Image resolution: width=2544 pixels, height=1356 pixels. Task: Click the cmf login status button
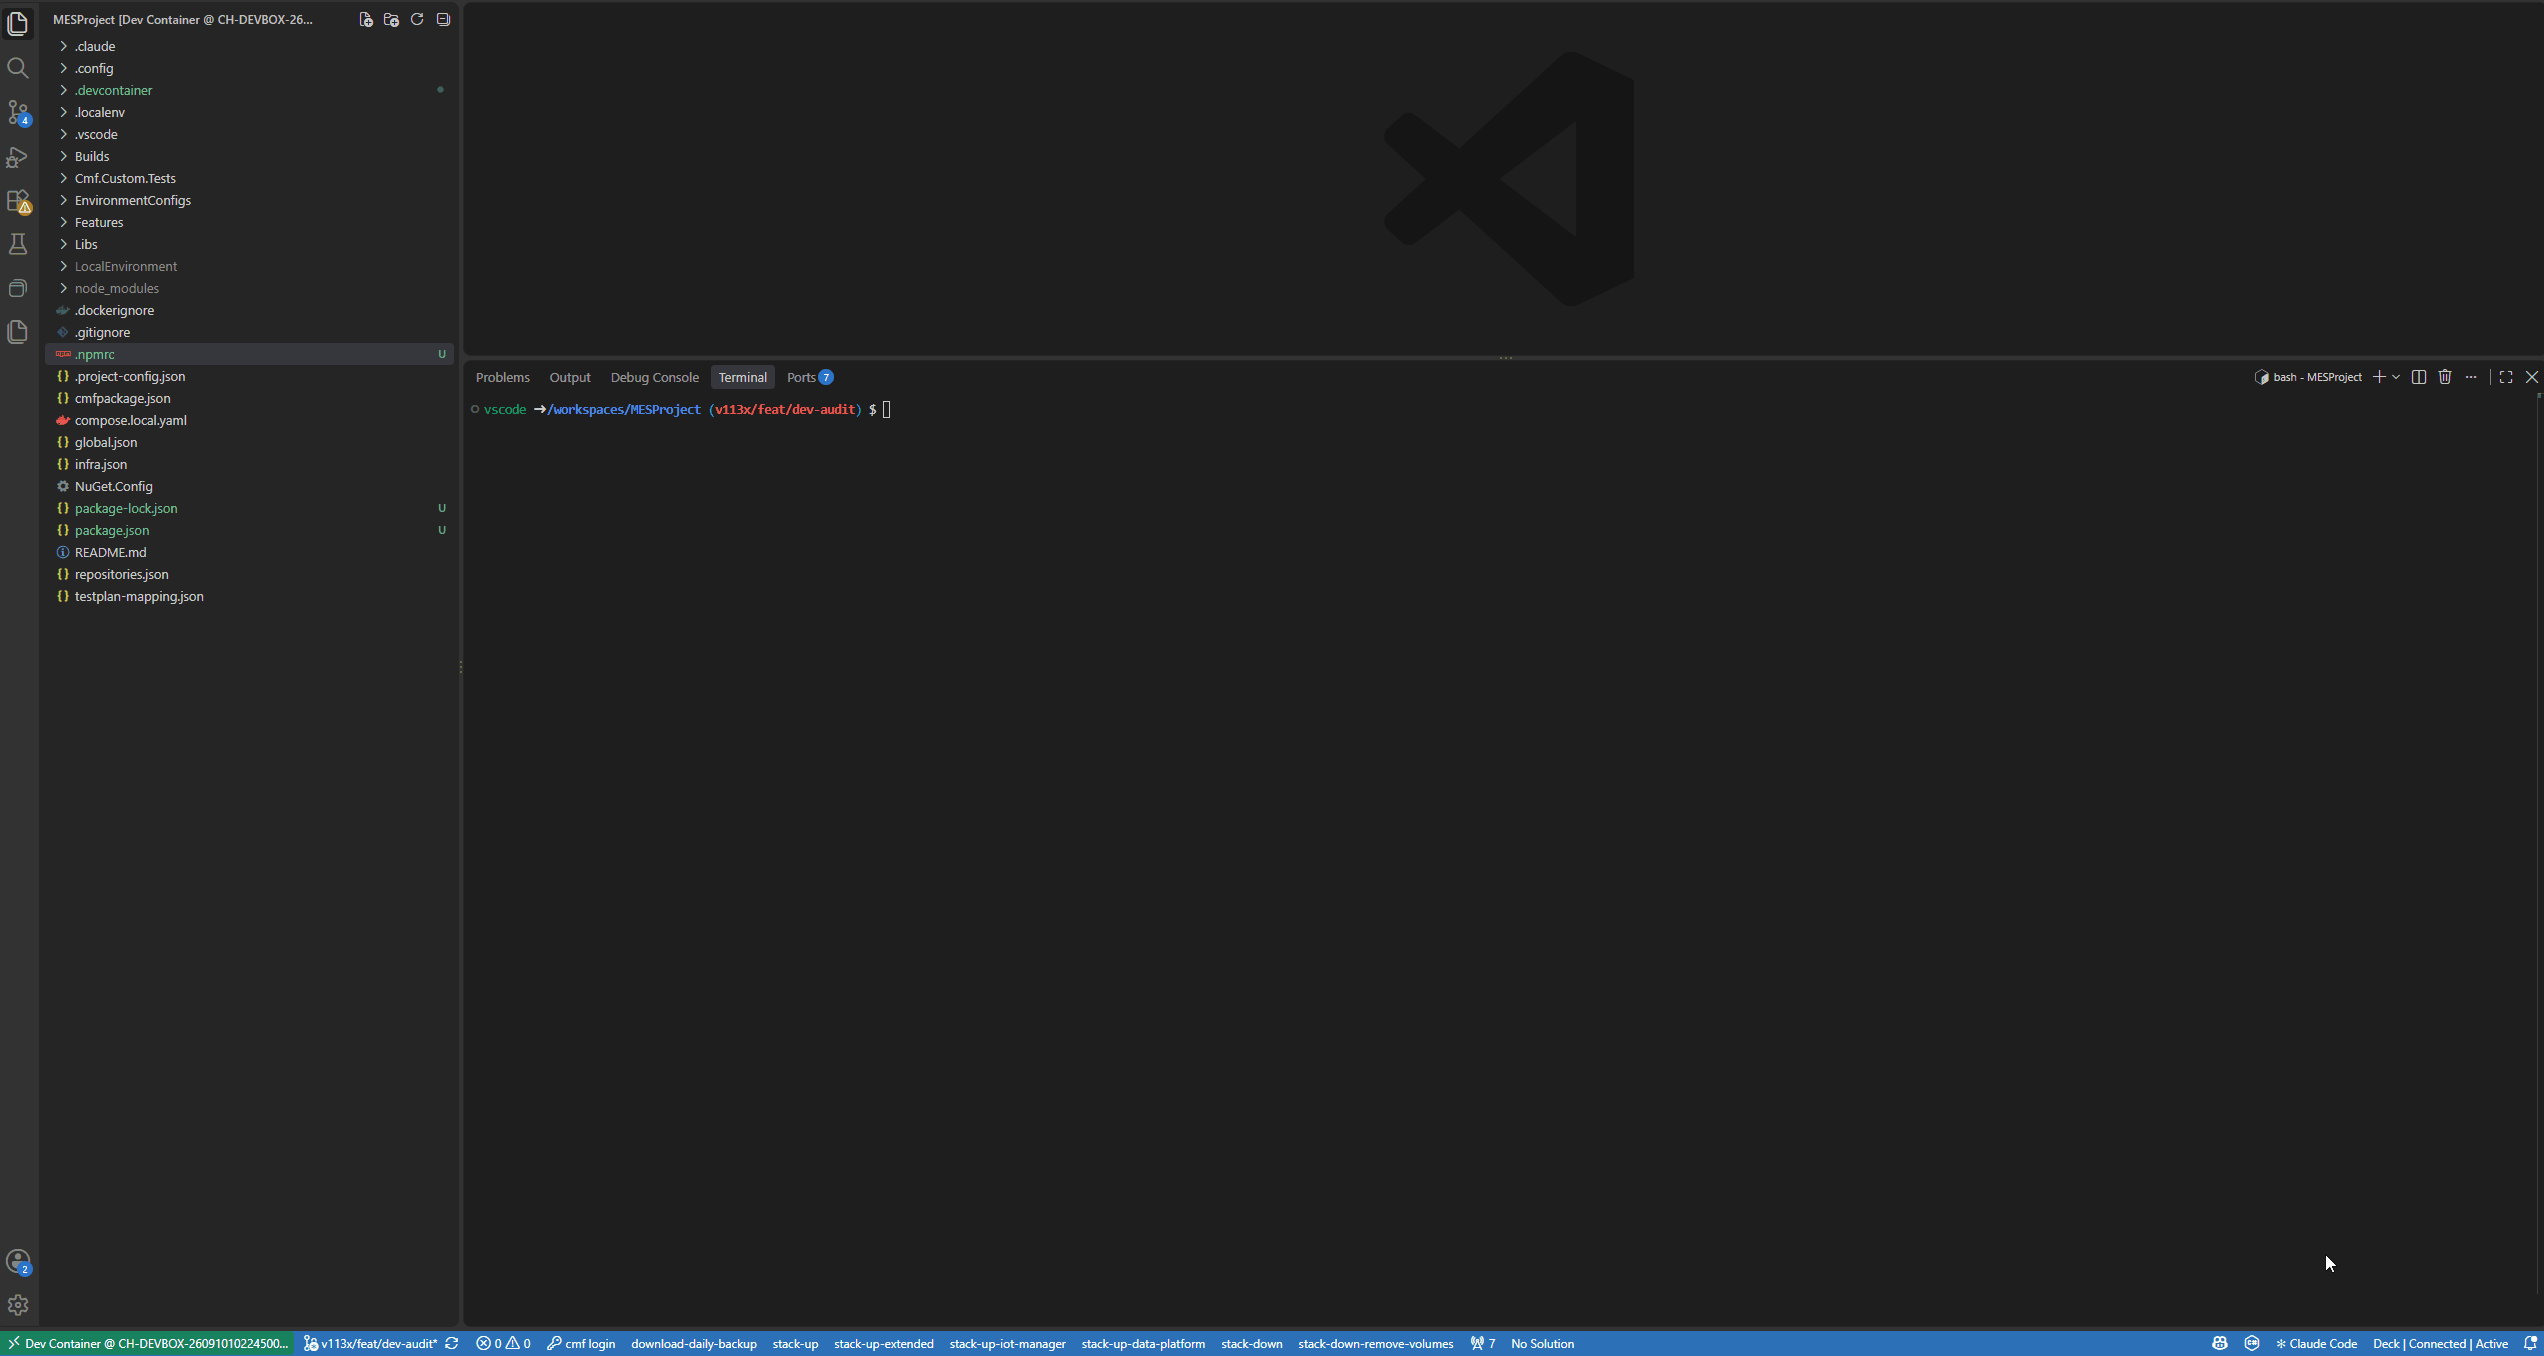tap(581, 1343)
